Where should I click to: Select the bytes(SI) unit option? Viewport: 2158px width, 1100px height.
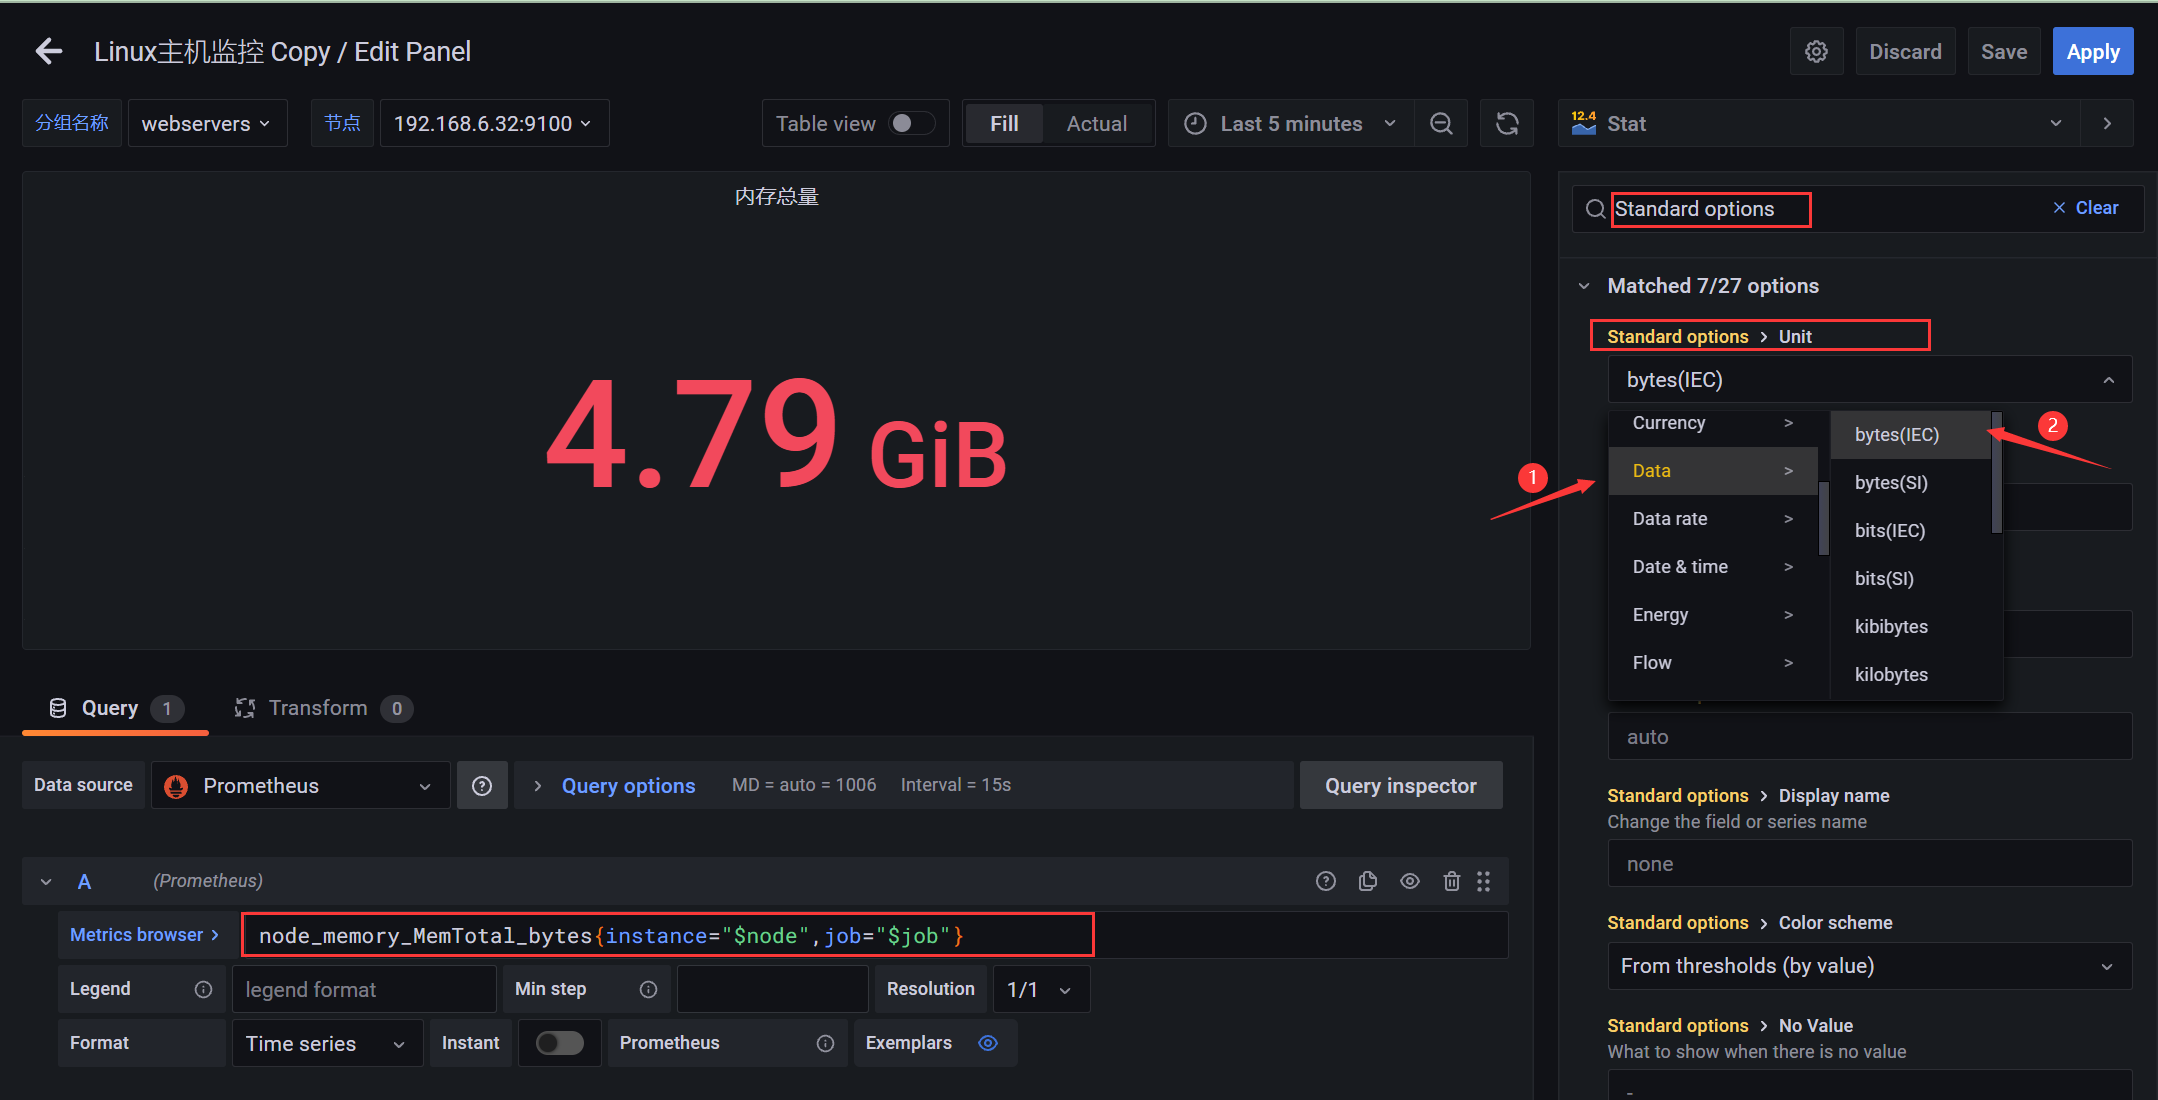1910,483
